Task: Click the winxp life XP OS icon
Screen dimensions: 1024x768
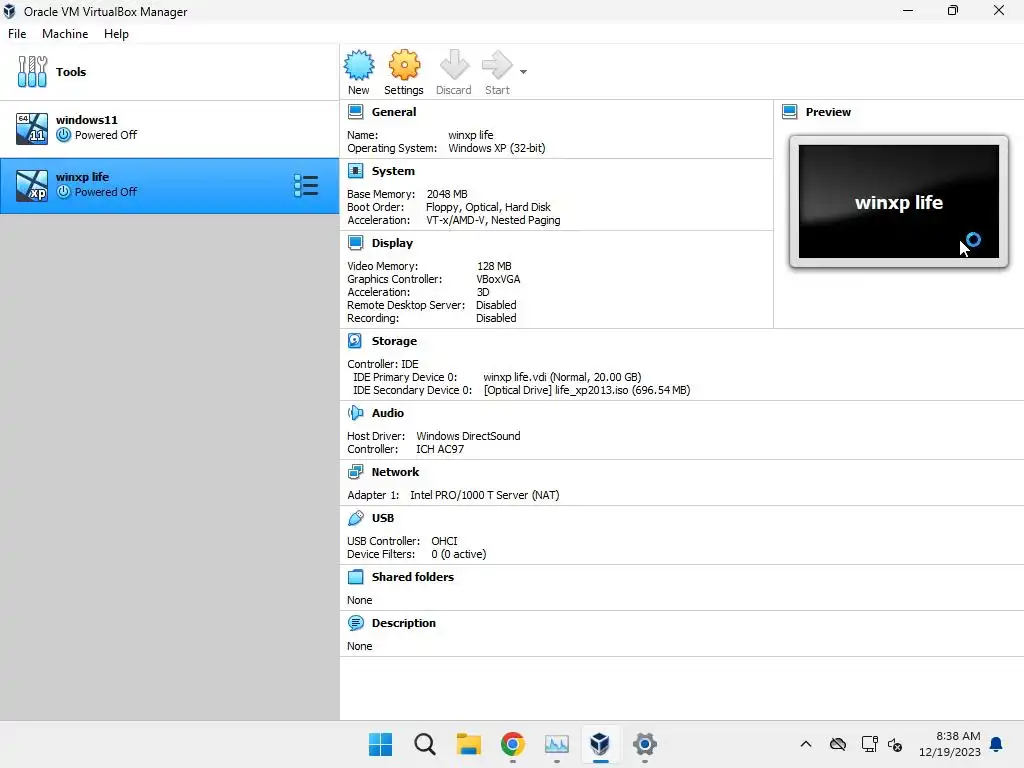Action: [x=31, y=185]
